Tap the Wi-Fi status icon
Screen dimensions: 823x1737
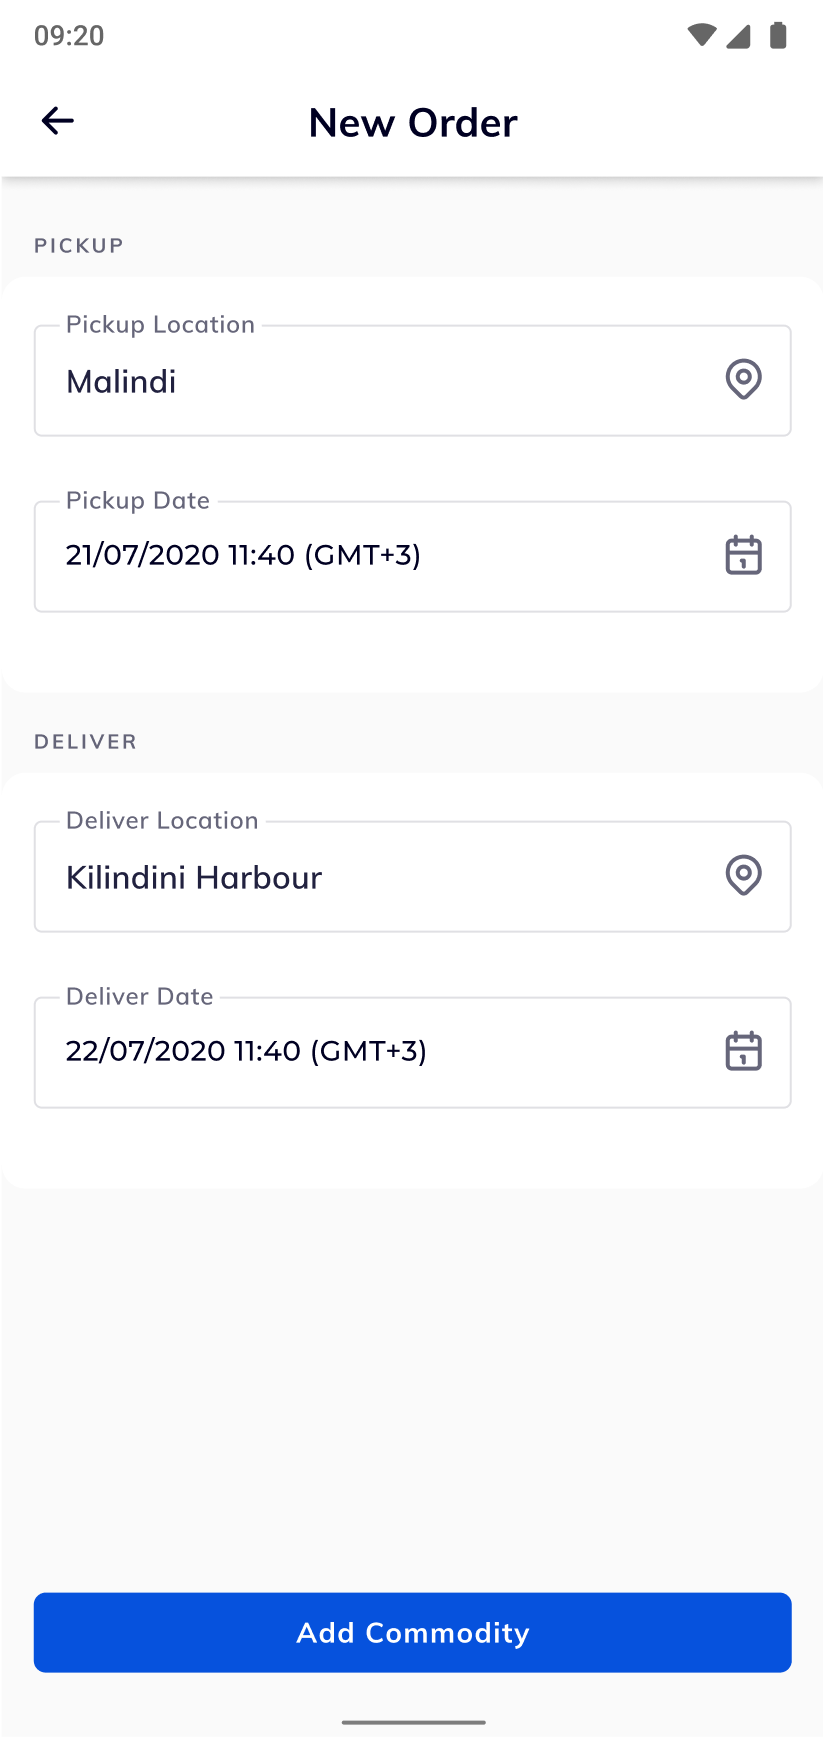[702, 36]
